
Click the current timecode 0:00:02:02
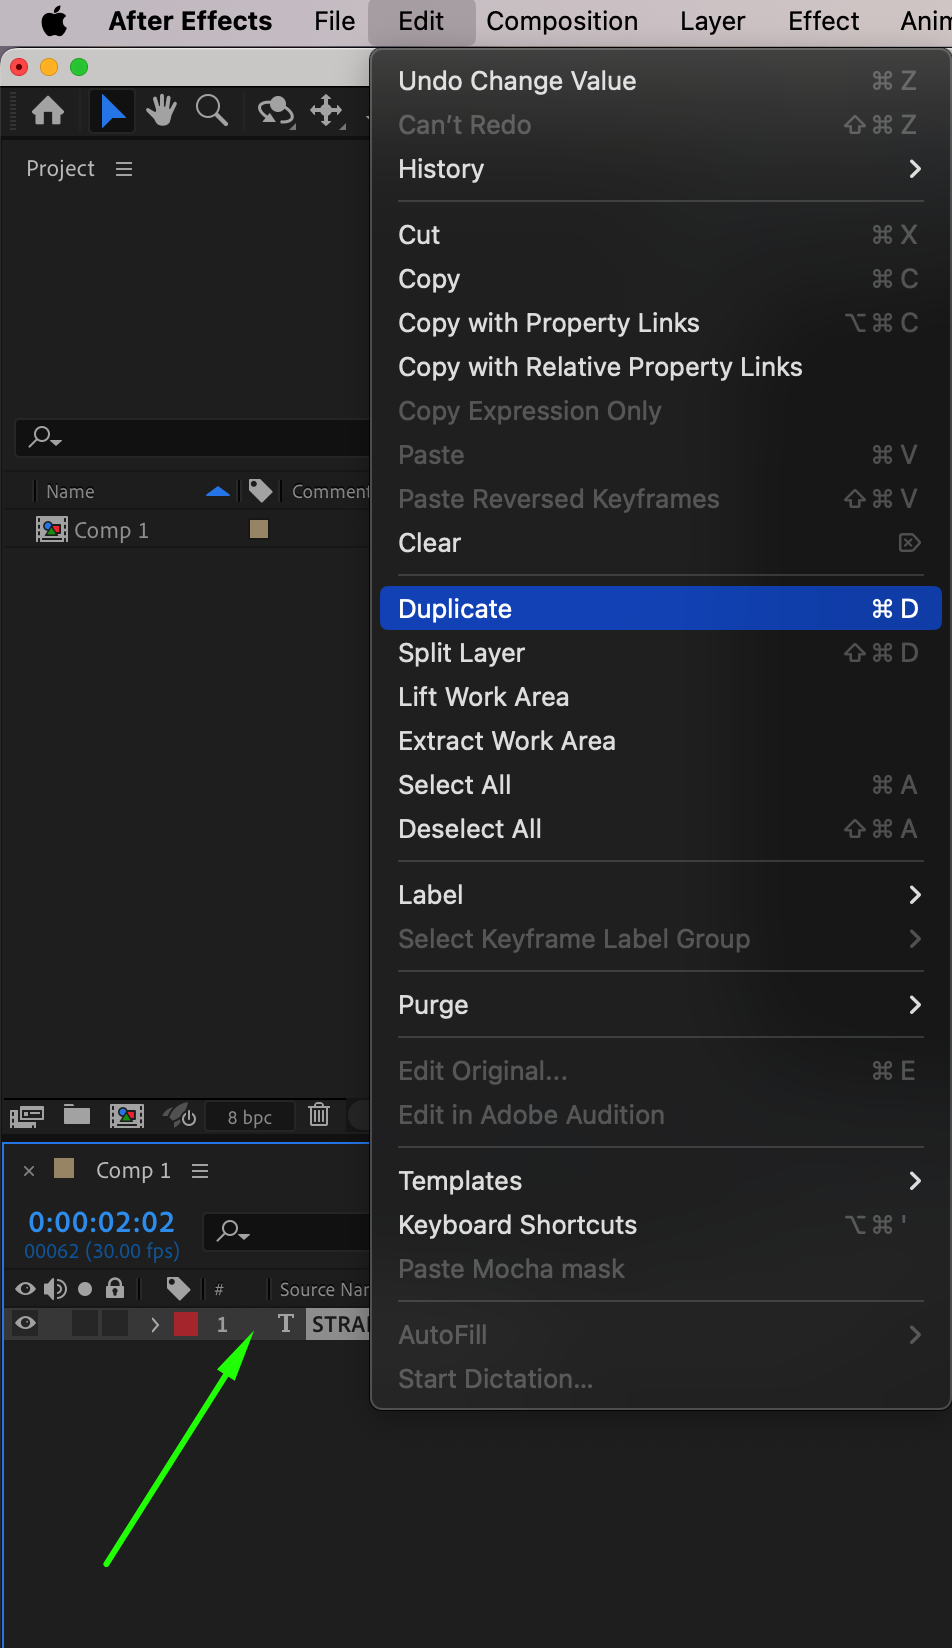click(101, 1222)
